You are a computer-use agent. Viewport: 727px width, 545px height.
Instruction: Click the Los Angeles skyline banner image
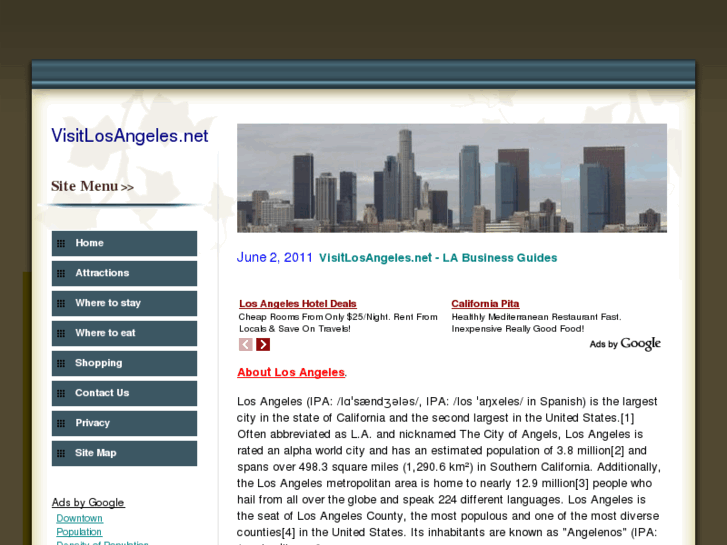pos(452,178)
